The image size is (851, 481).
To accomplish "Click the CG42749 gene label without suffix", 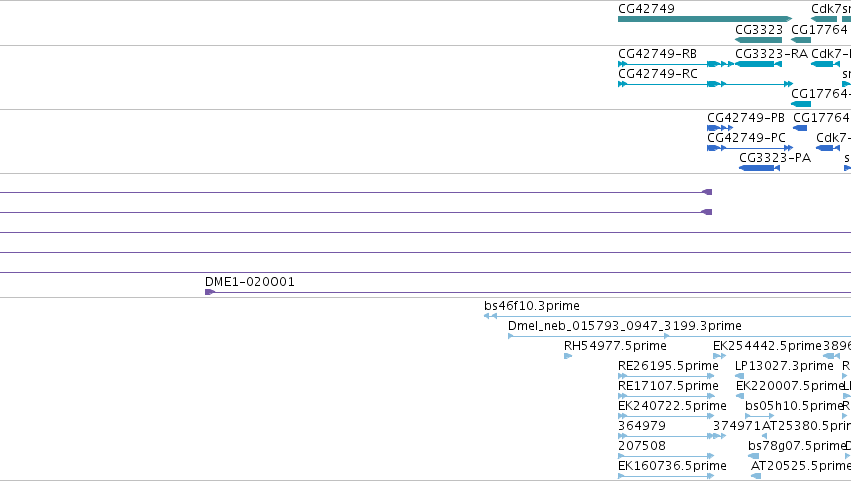I will click(x=646, y=9).
